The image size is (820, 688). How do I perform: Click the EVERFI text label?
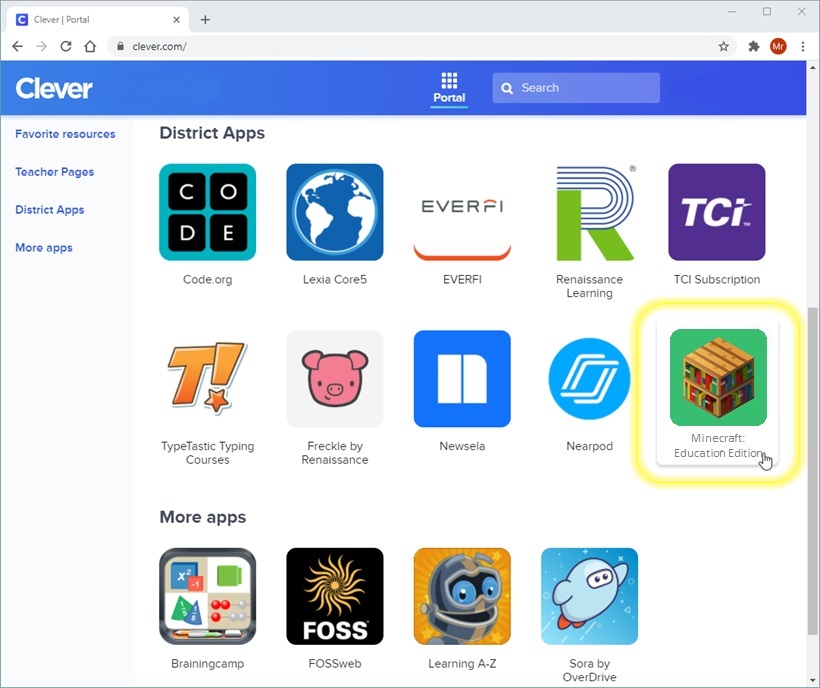point(462,280)
